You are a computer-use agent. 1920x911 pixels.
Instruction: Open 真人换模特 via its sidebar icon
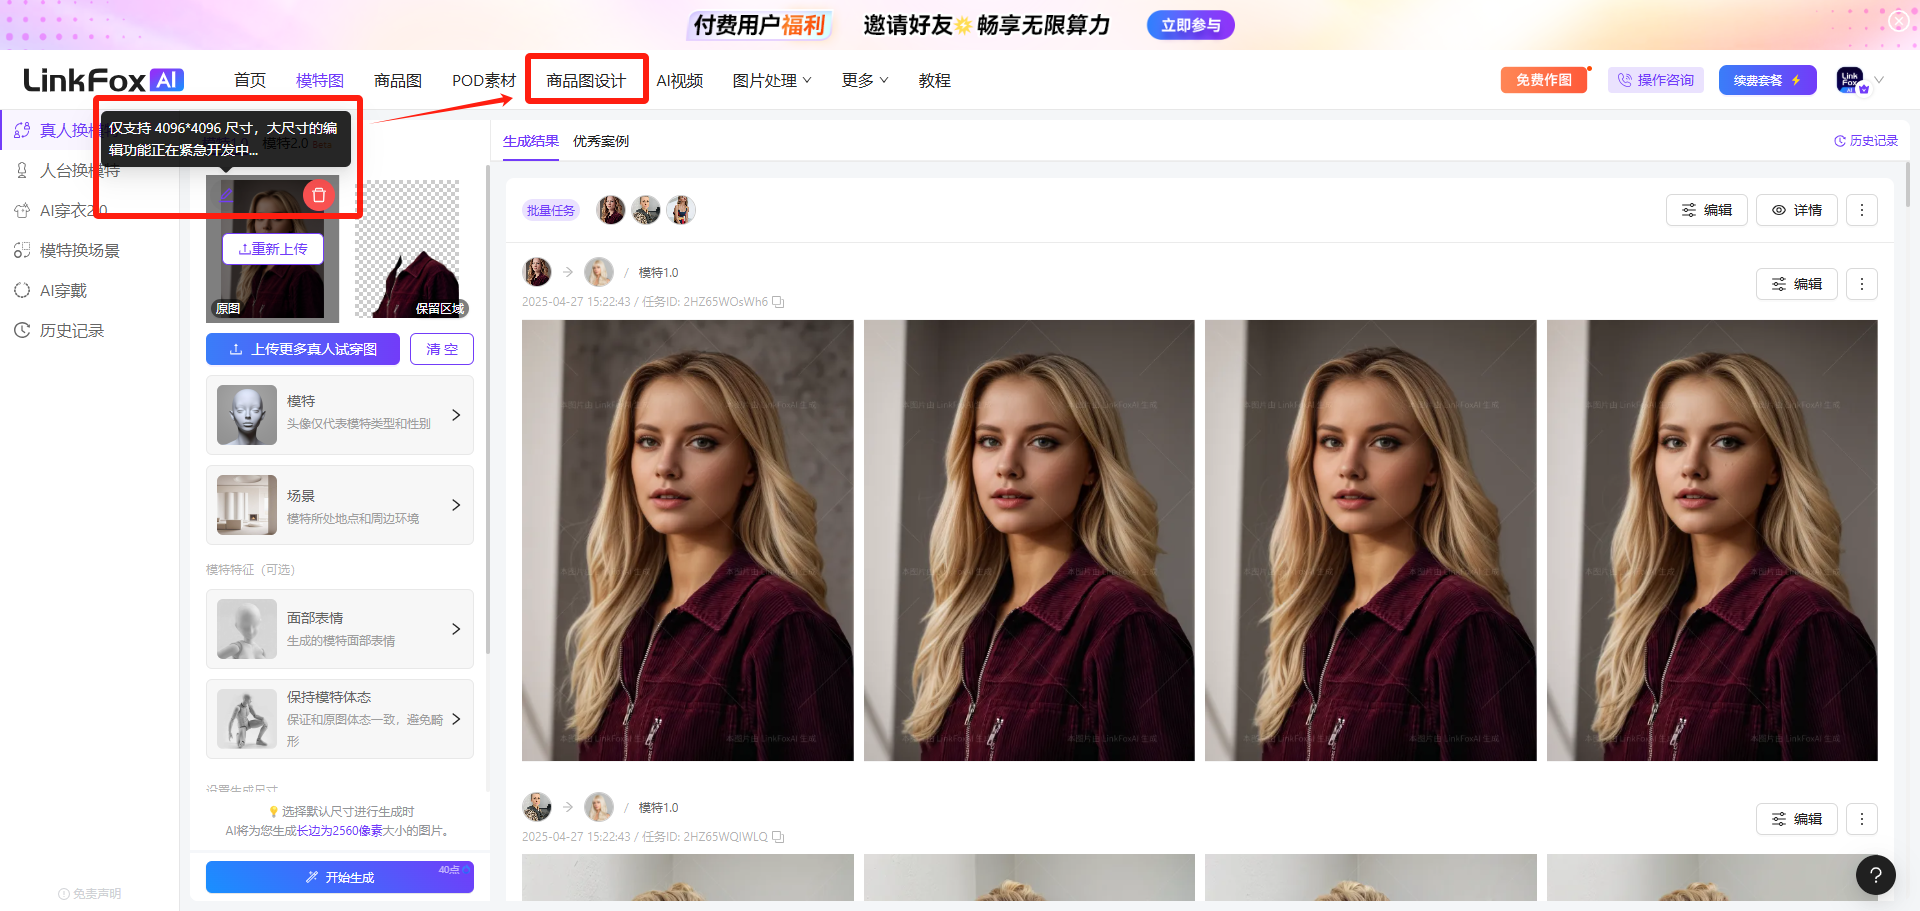pos(22,130)
